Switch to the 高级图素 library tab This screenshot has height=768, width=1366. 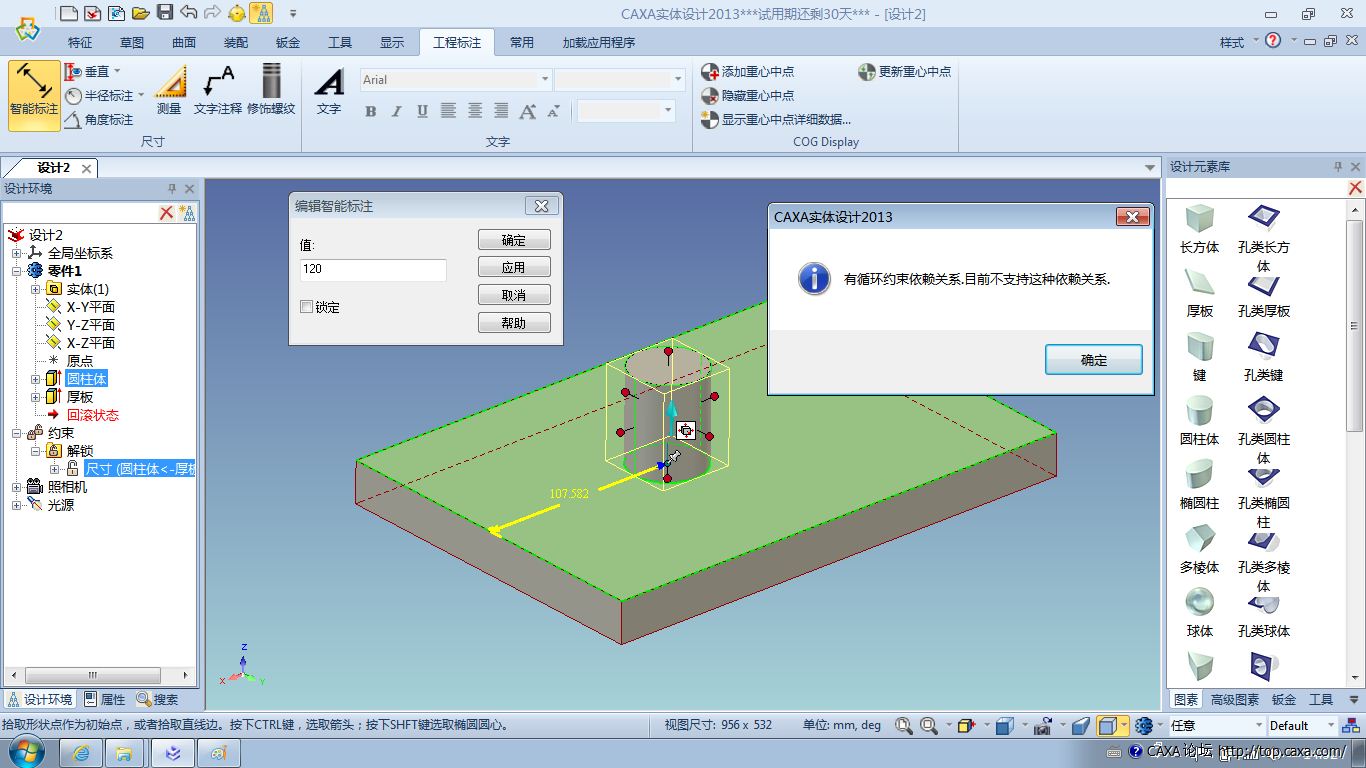(1235, 700)
